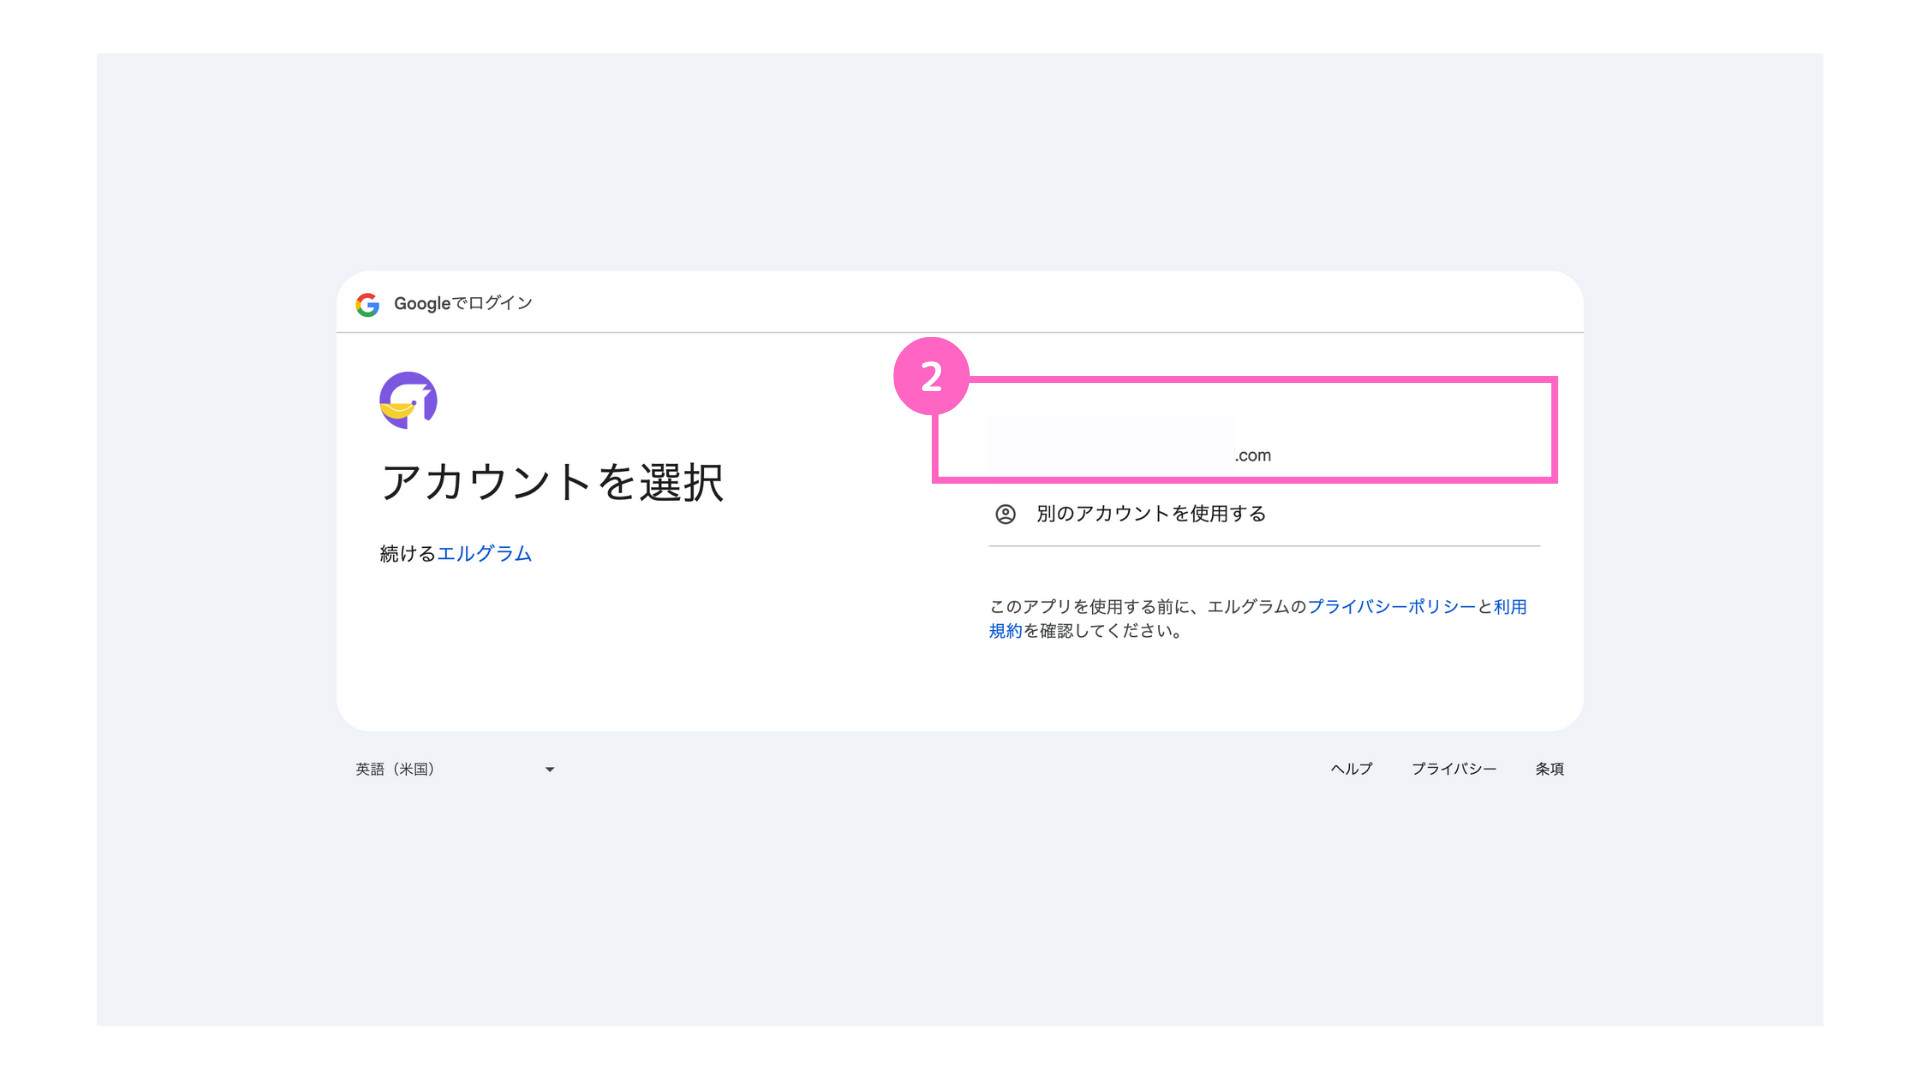Click the 条項 footer link
The image size is (1920, 1080).
[x=1549, y=769]
